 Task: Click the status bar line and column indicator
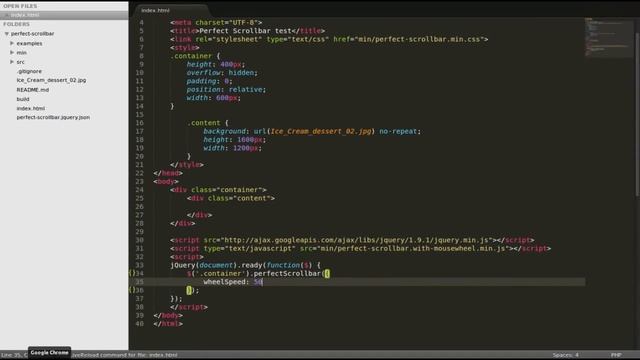pyautogui.click(x=13, y=355)
